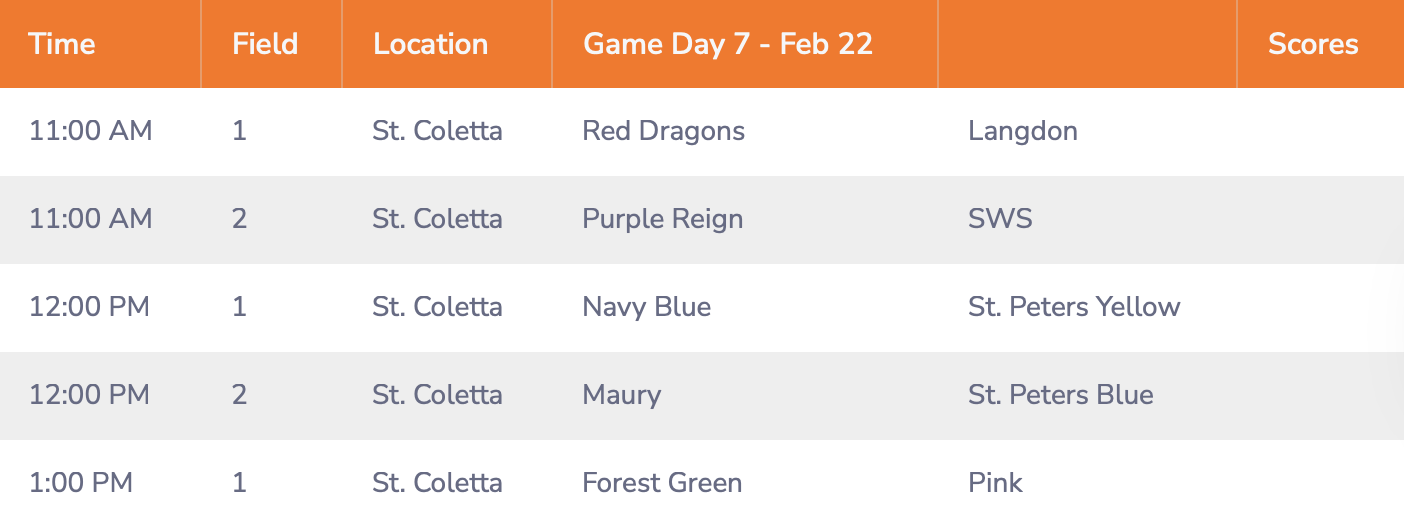Select the Forest Green team cell
Image resolution: width=1404 pixels, height=530 pixels.
662,483
